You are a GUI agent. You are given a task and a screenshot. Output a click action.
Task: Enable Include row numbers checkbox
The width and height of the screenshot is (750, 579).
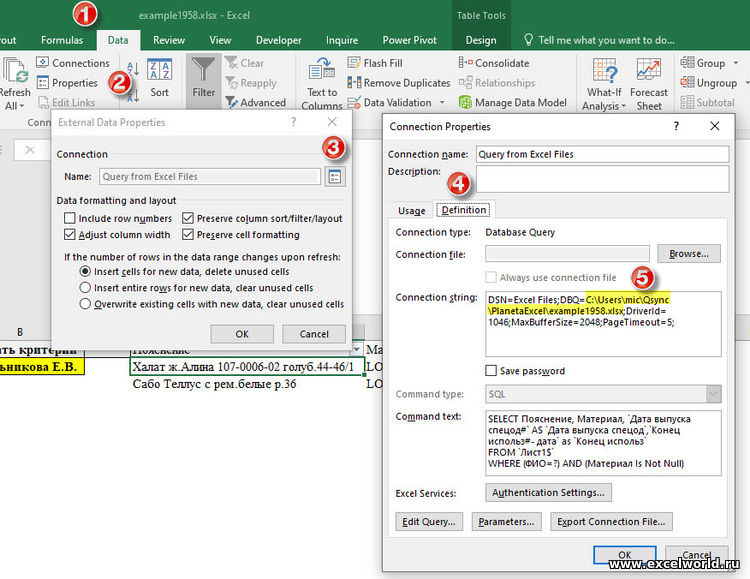pos(70,218)
